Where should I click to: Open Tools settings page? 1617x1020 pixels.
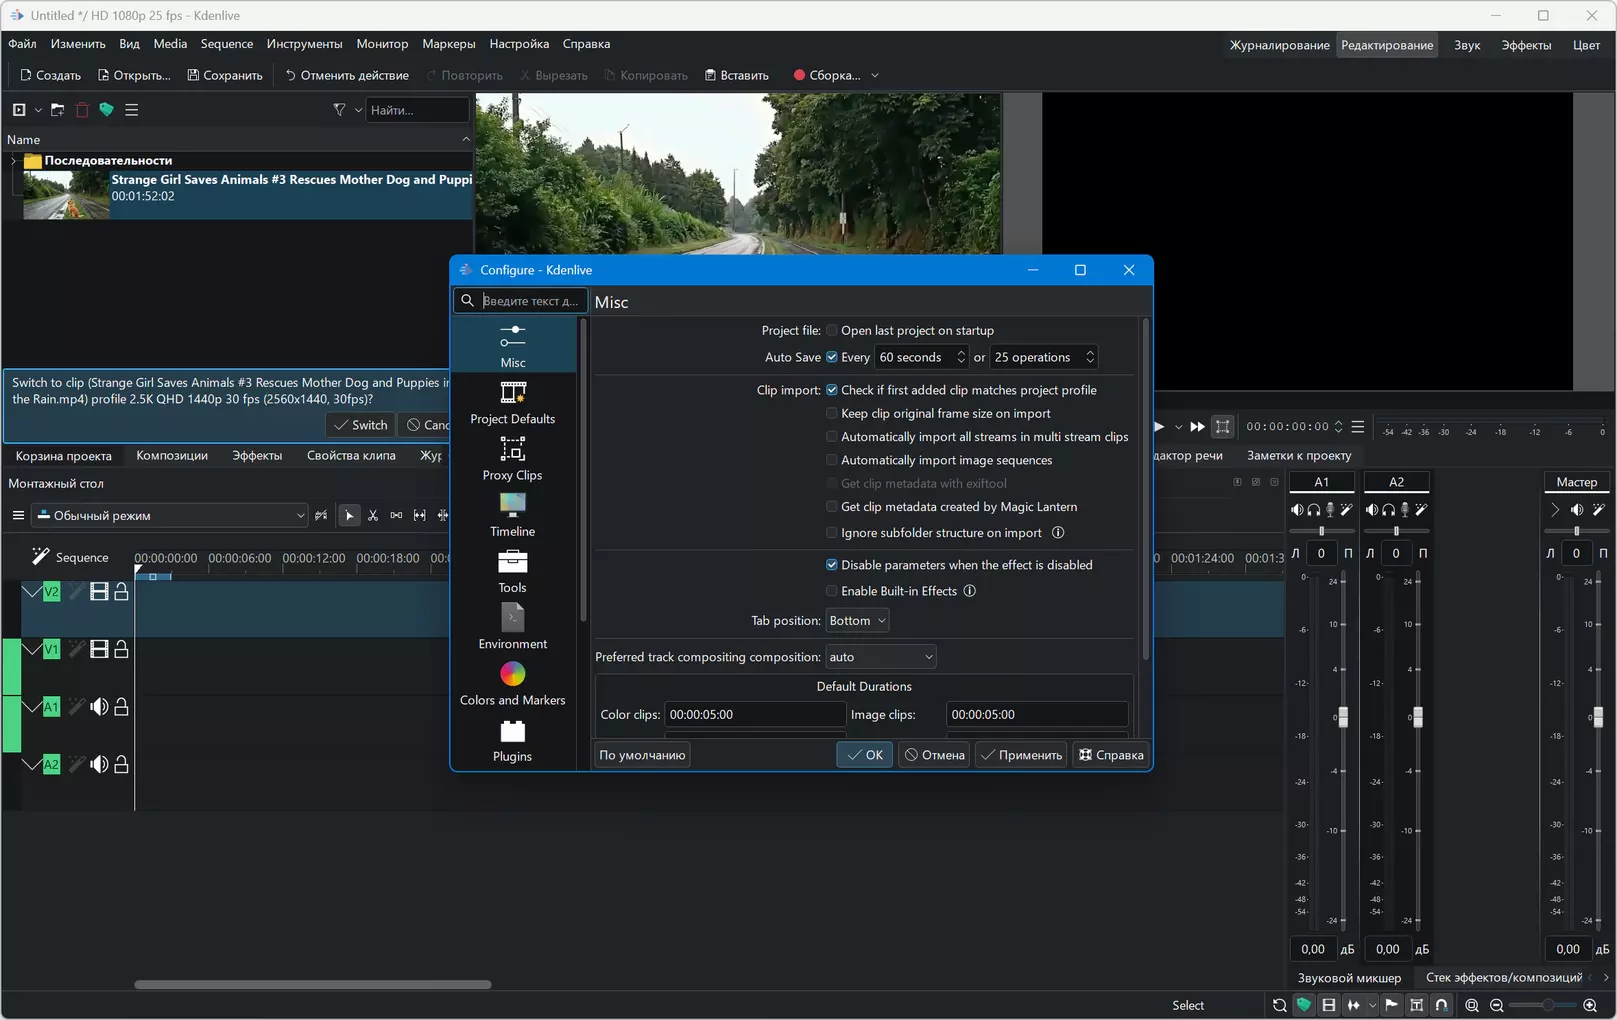point(513,571)
